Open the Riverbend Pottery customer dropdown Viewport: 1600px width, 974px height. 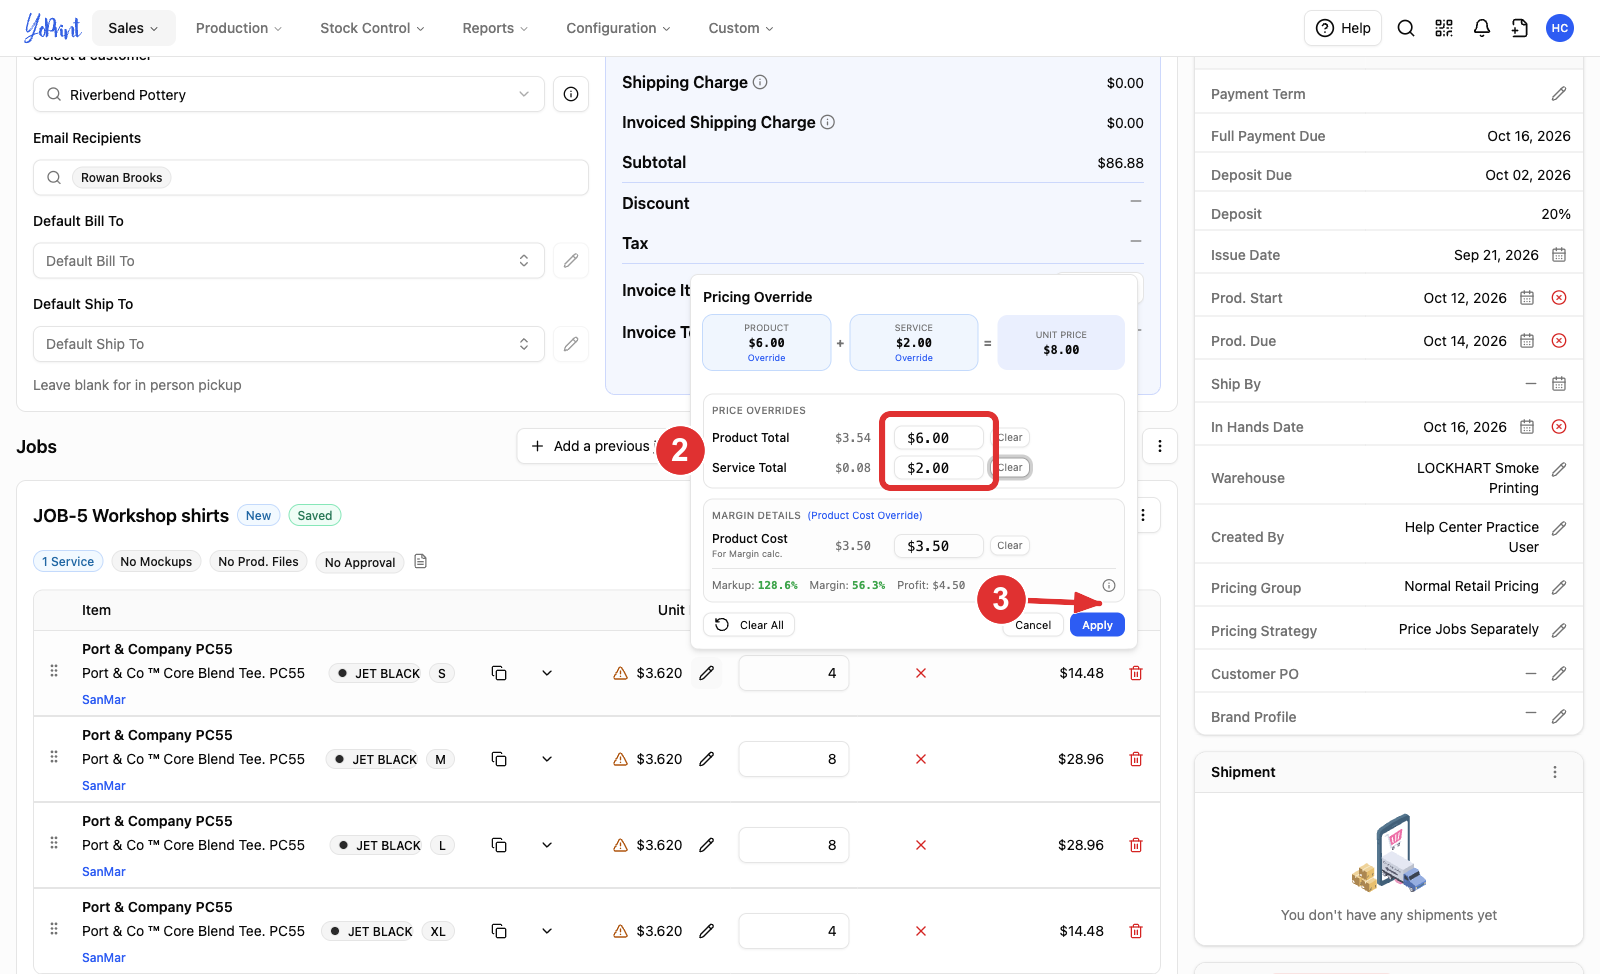(289, 94)
